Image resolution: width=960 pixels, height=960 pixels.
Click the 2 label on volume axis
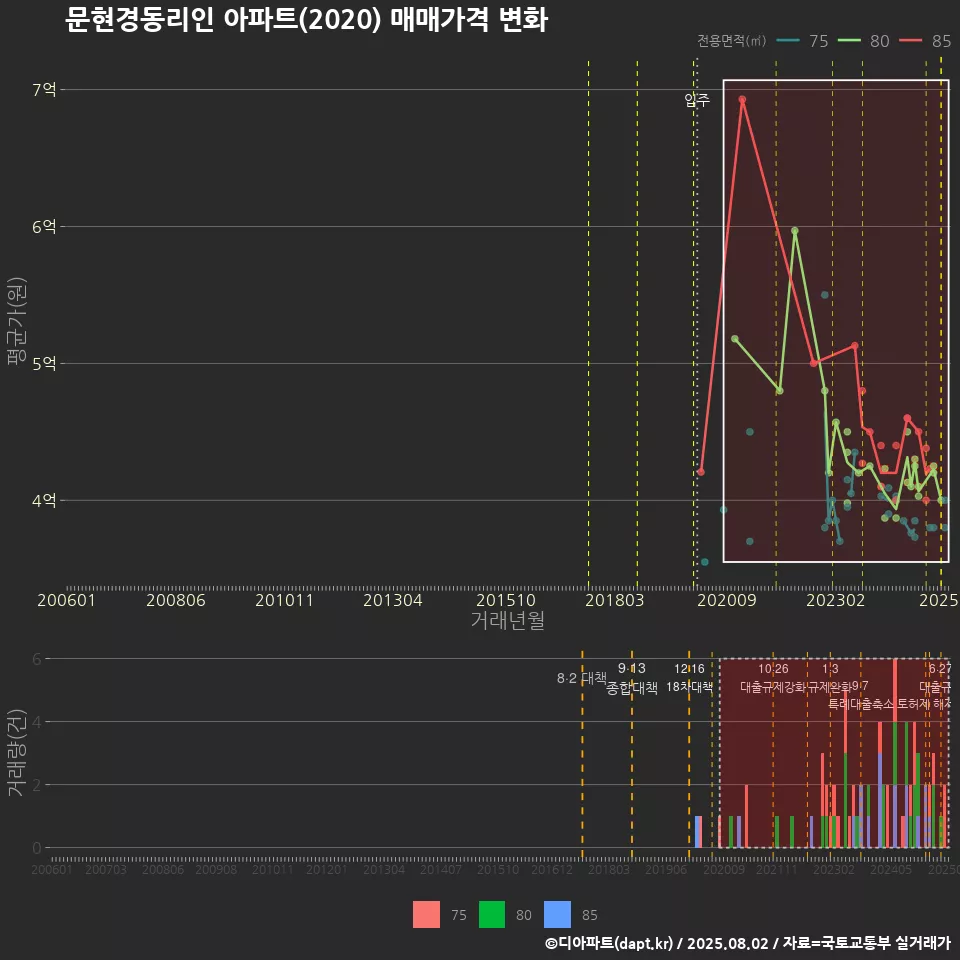pos(37,785)
